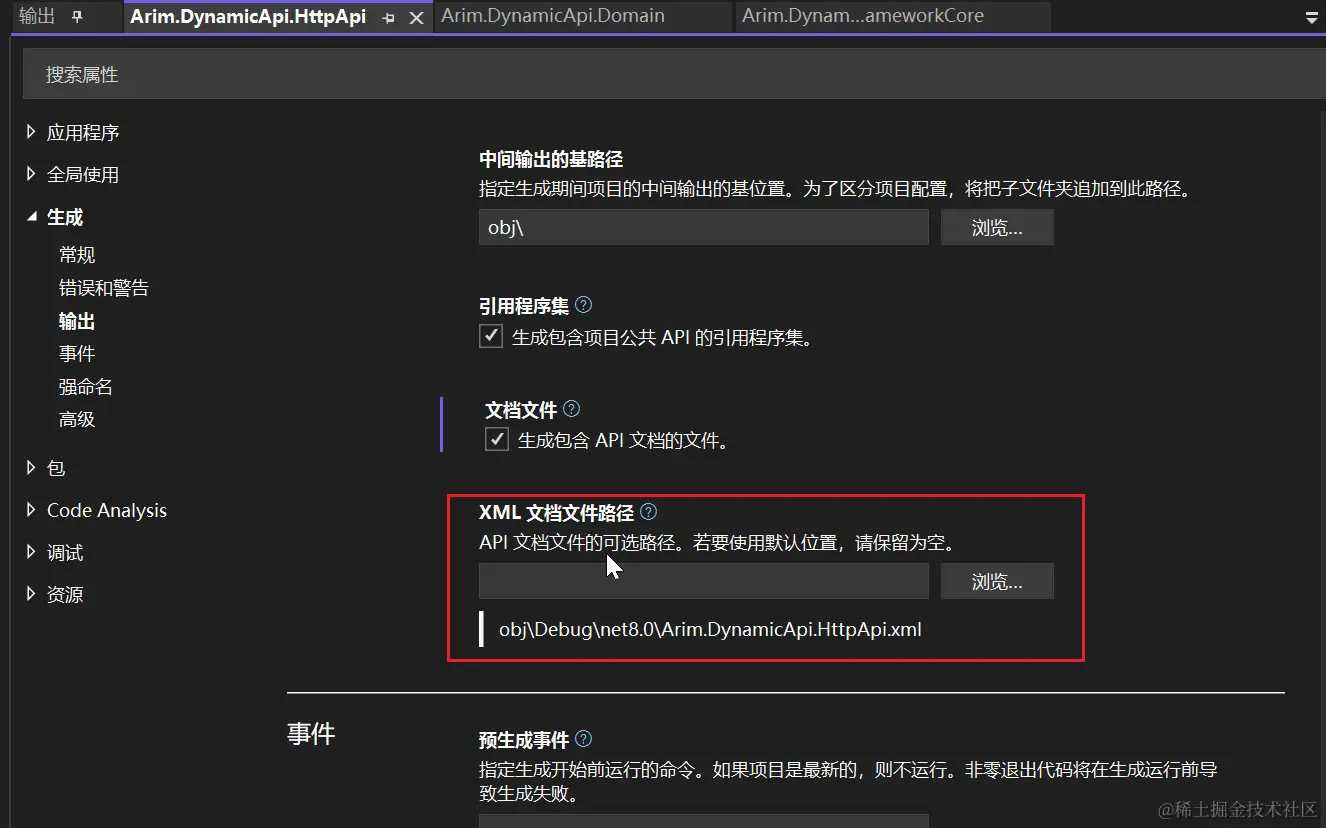Click the 预生成事件 heading
Screen dimensions: 1326x828
[x=524, y=739]
